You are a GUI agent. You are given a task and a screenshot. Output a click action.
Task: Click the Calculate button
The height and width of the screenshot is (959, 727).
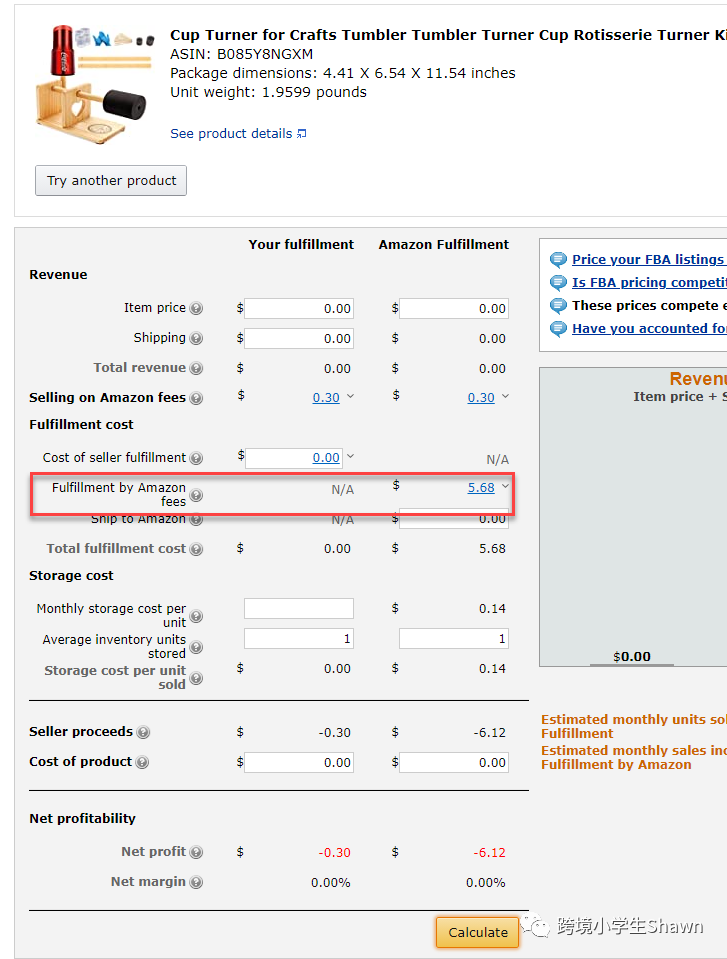[x=478, y=932]
